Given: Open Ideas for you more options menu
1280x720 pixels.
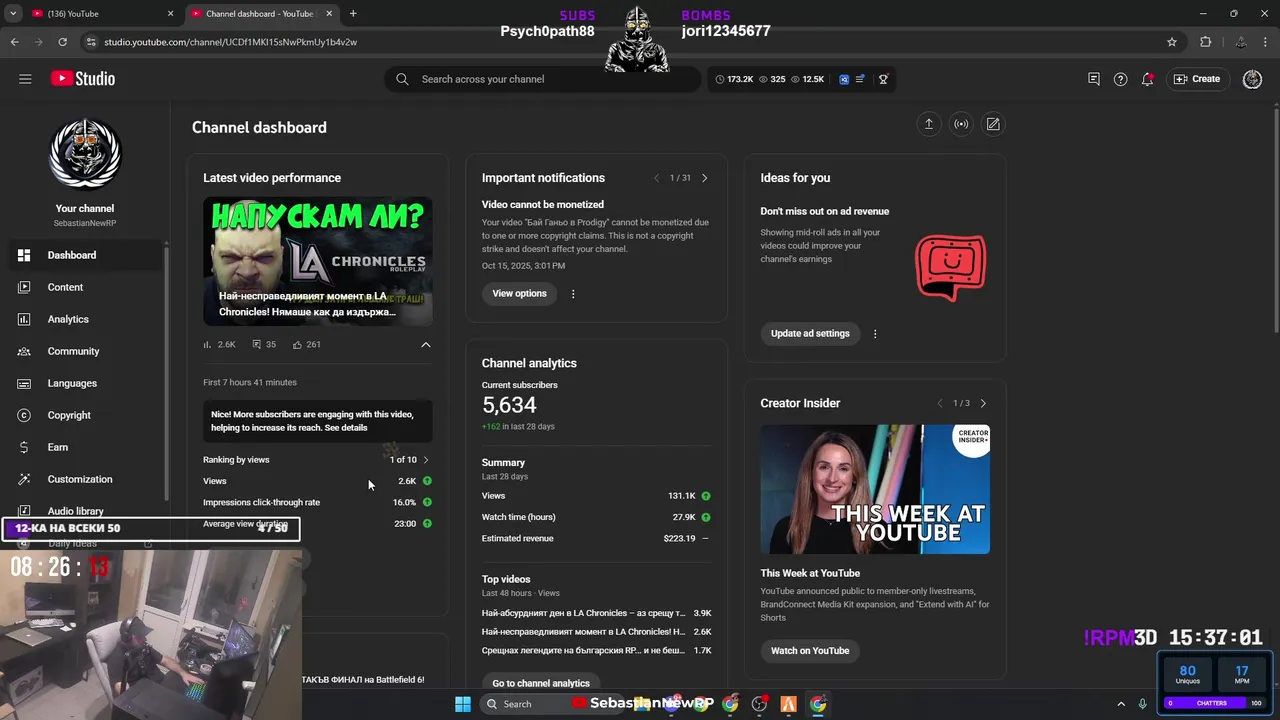Looking at the screenshot, I should pyautogui.click(x=875, y=334).
